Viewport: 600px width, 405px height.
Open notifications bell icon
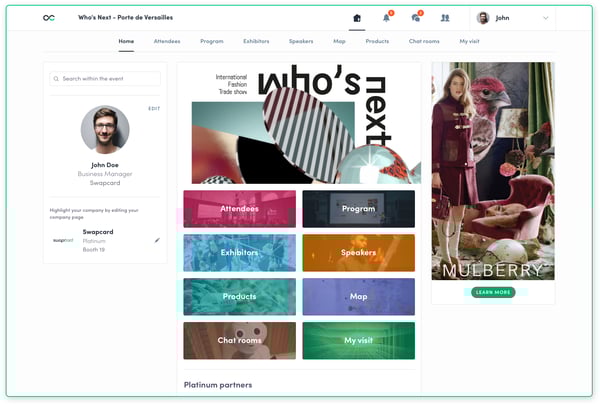pyautogui.click(x=386, y=18)
